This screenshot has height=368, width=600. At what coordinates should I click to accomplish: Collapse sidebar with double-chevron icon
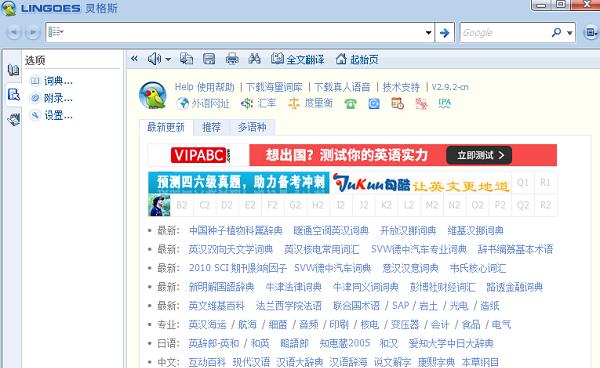point(134,59)
